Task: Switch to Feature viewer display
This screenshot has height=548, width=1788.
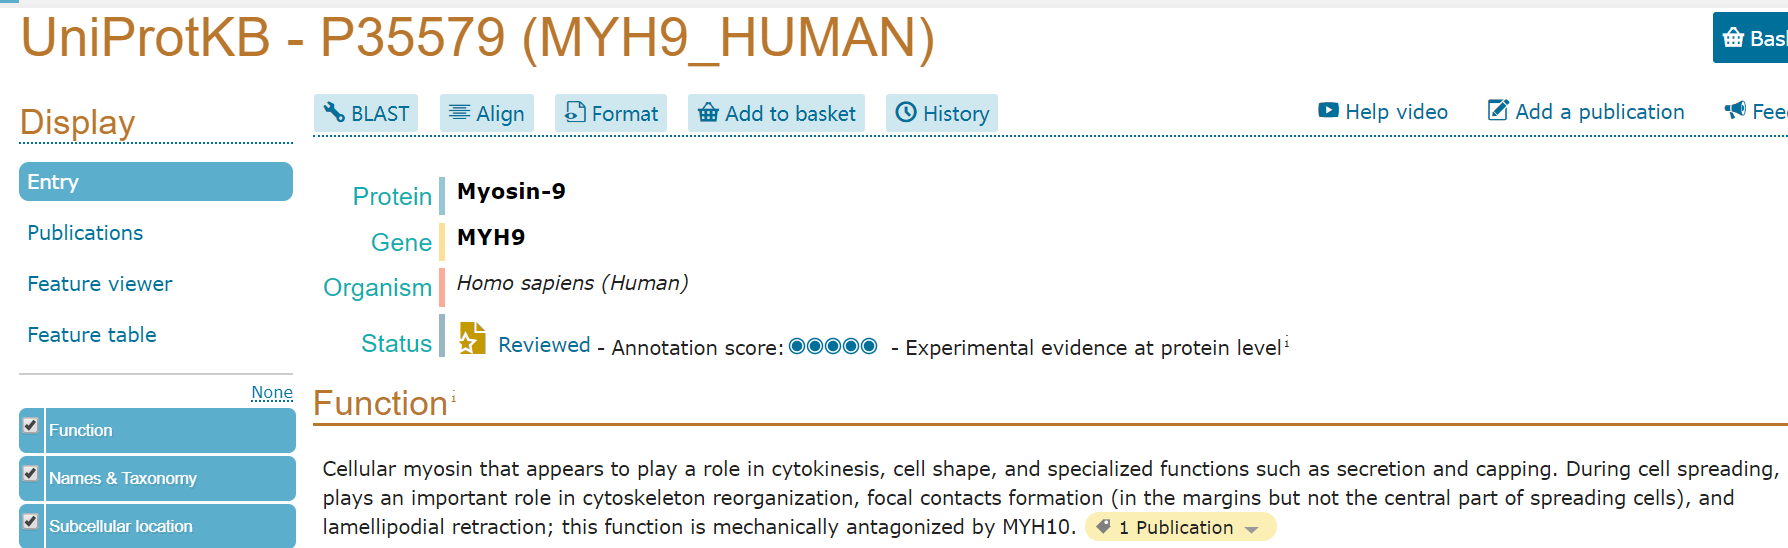Action: pos(100,284)
